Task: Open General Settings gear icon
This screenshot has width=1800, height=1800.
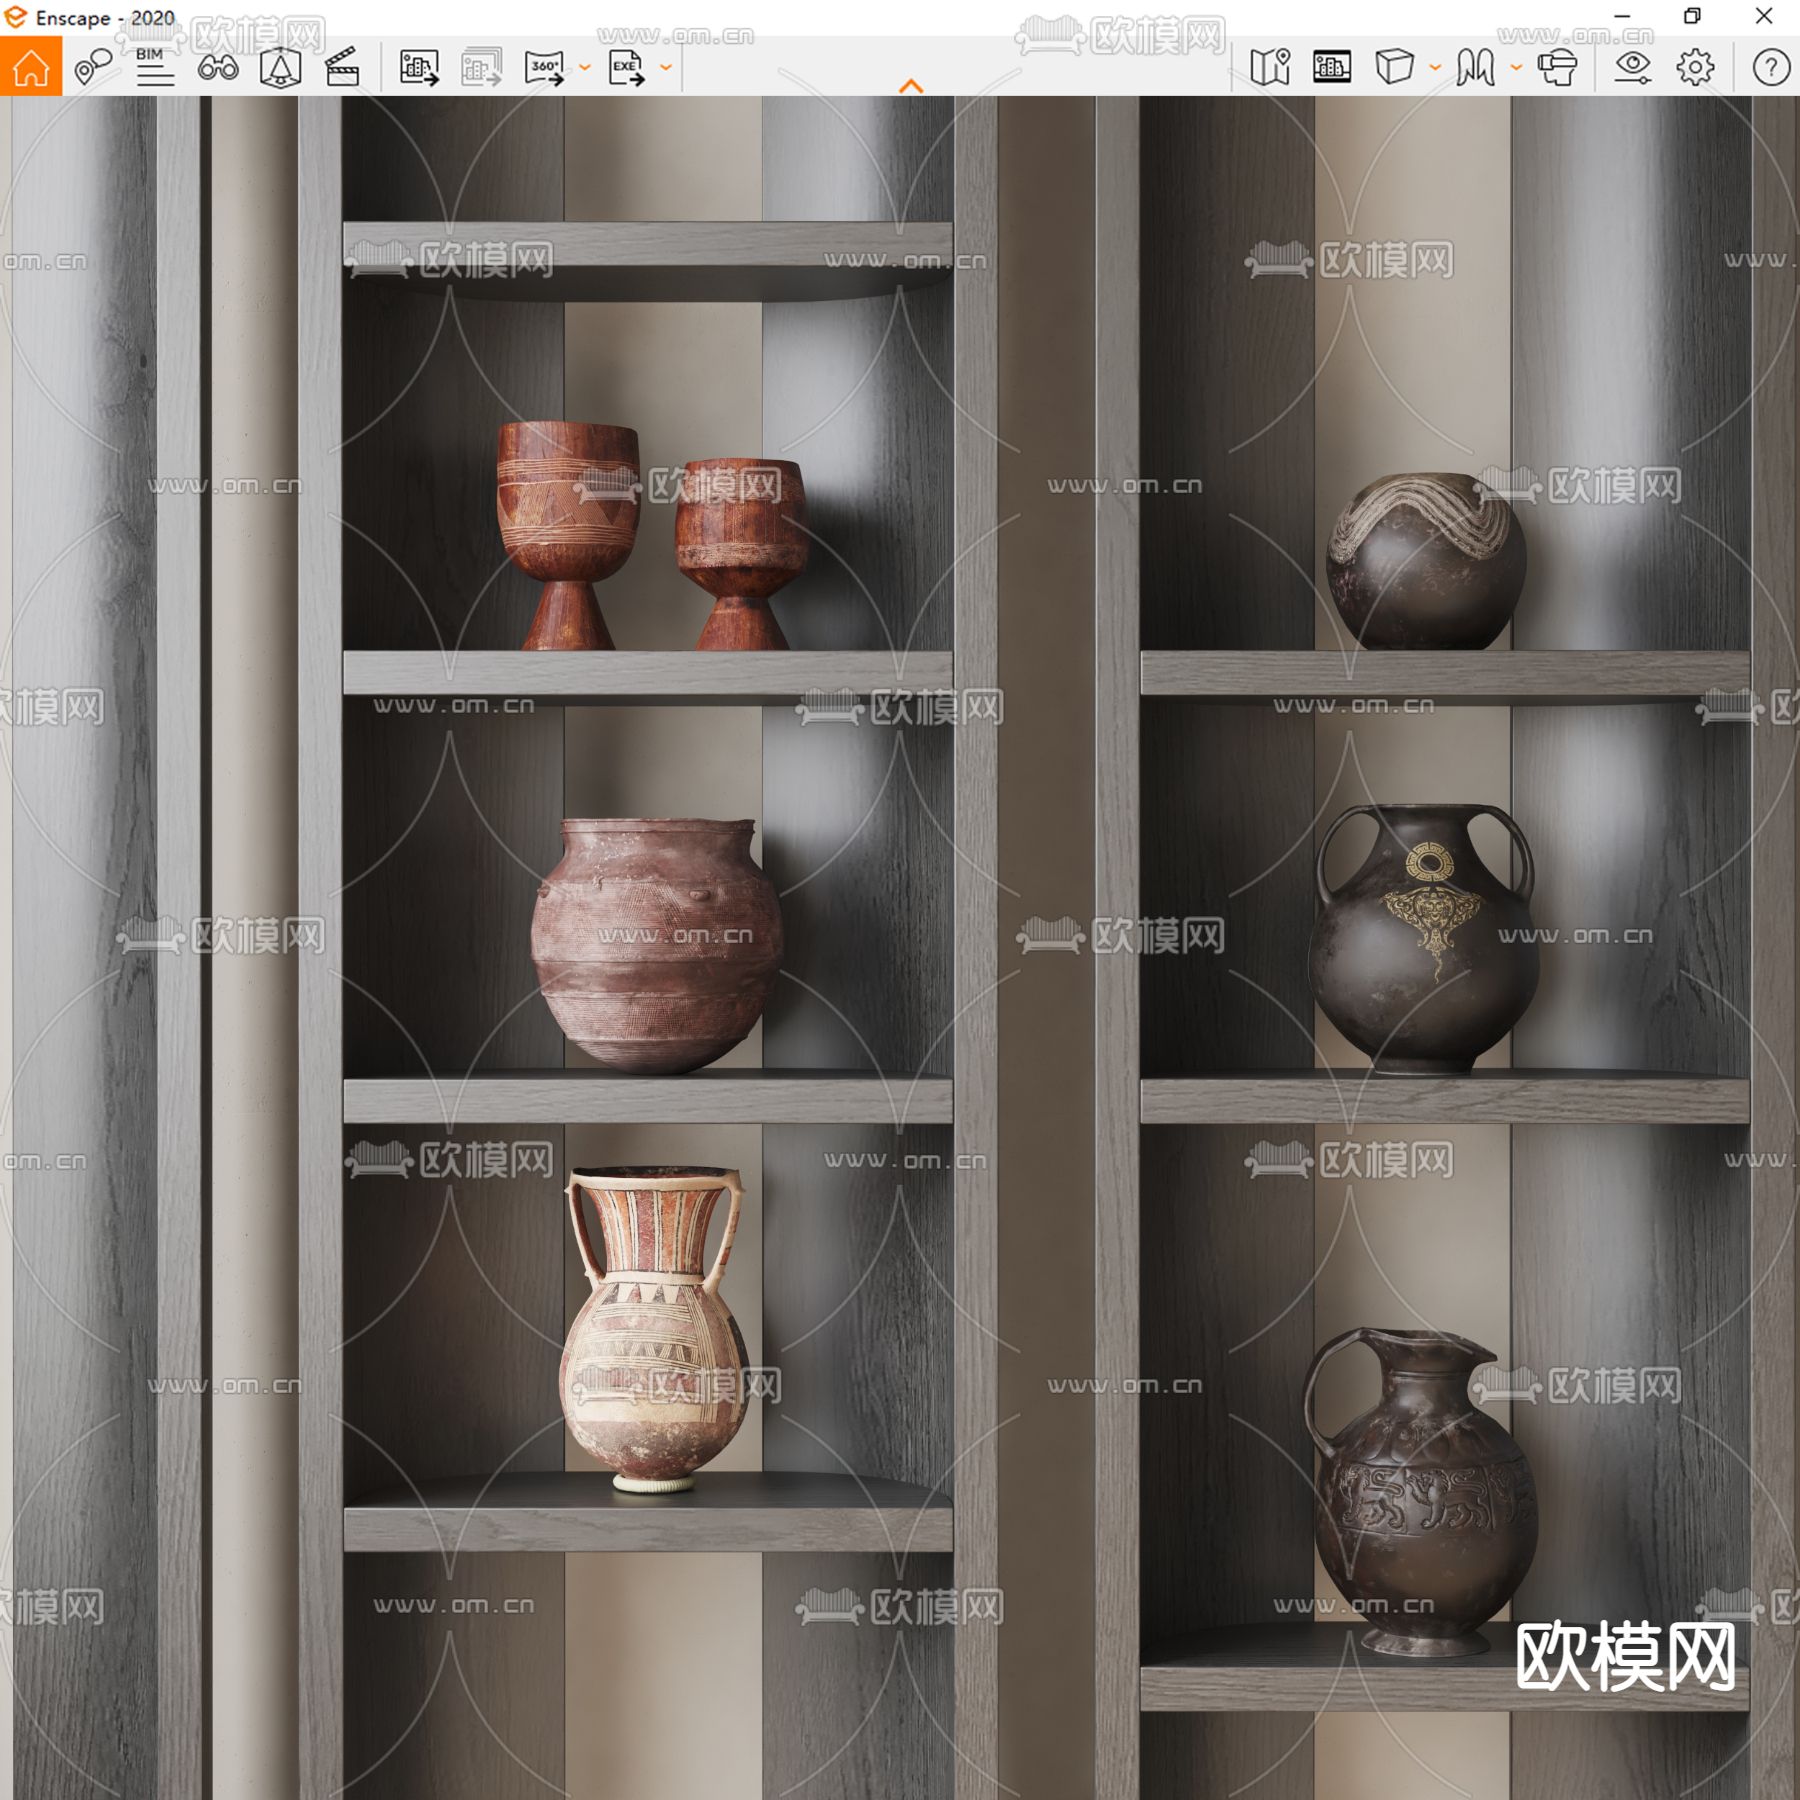Action: point(1695,67)
